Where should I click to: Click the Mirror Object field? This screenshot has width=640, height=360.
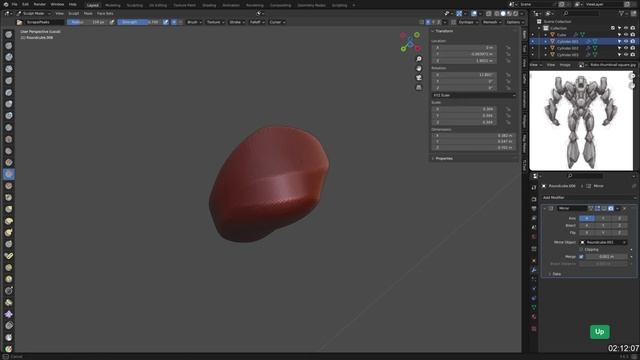click(603, 242)
